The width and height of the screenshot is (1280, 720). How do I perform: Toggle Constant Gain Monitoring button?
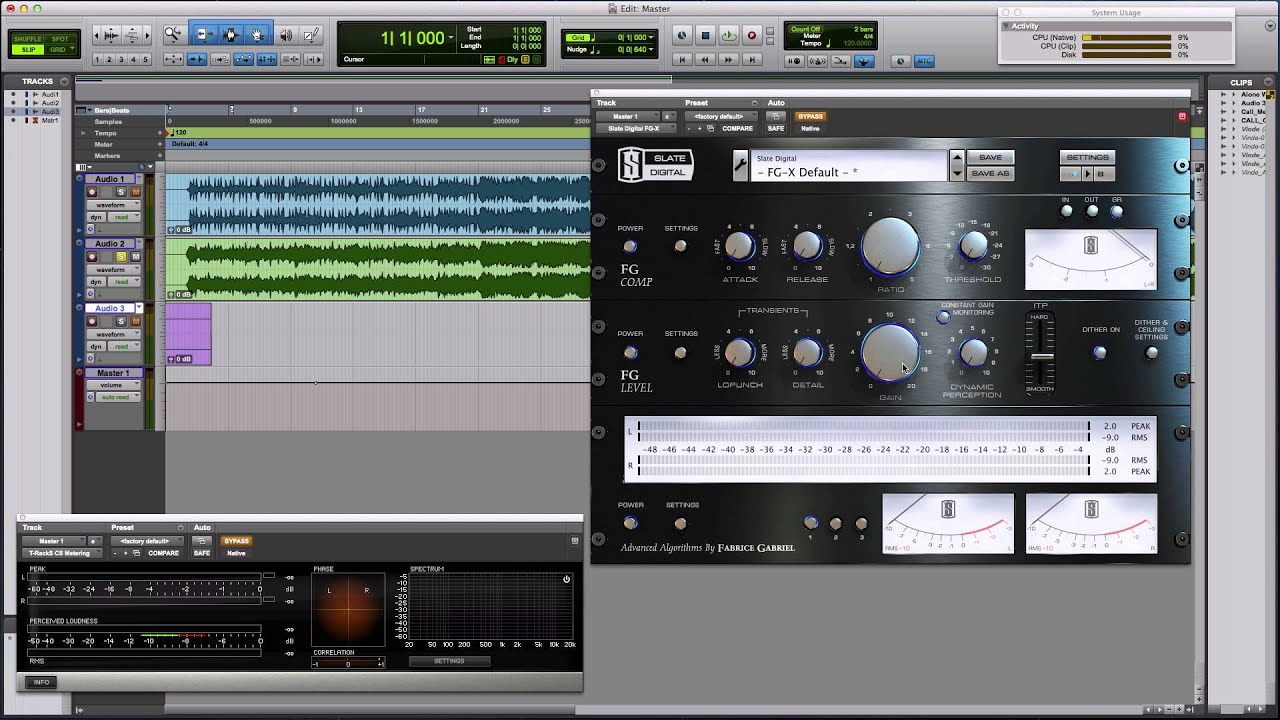tap(942, 317)
